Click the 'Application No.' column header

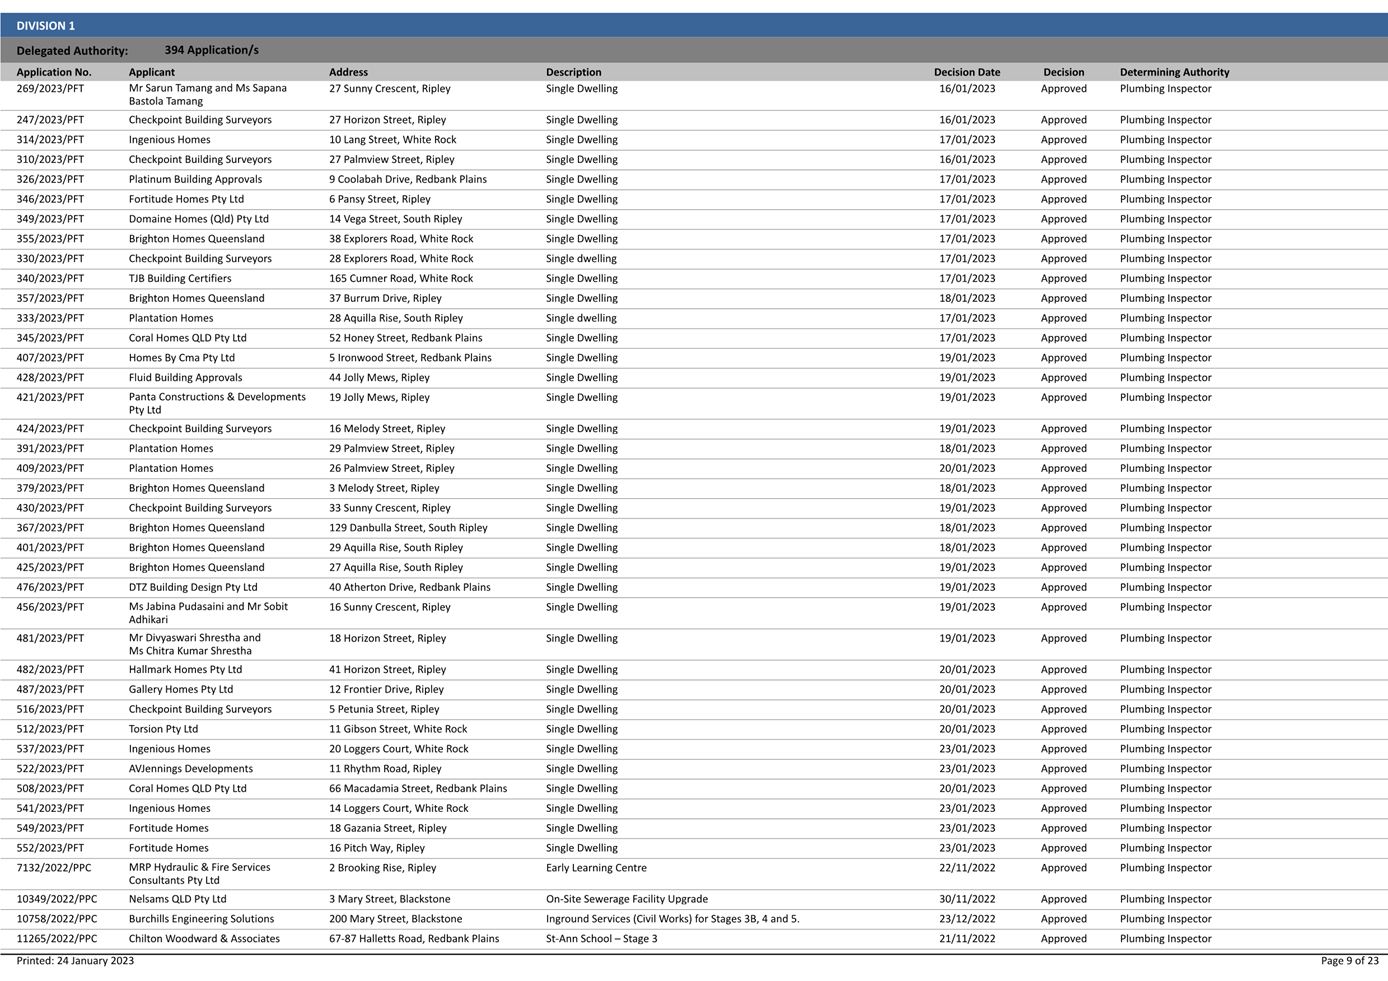tap(54, 72)
